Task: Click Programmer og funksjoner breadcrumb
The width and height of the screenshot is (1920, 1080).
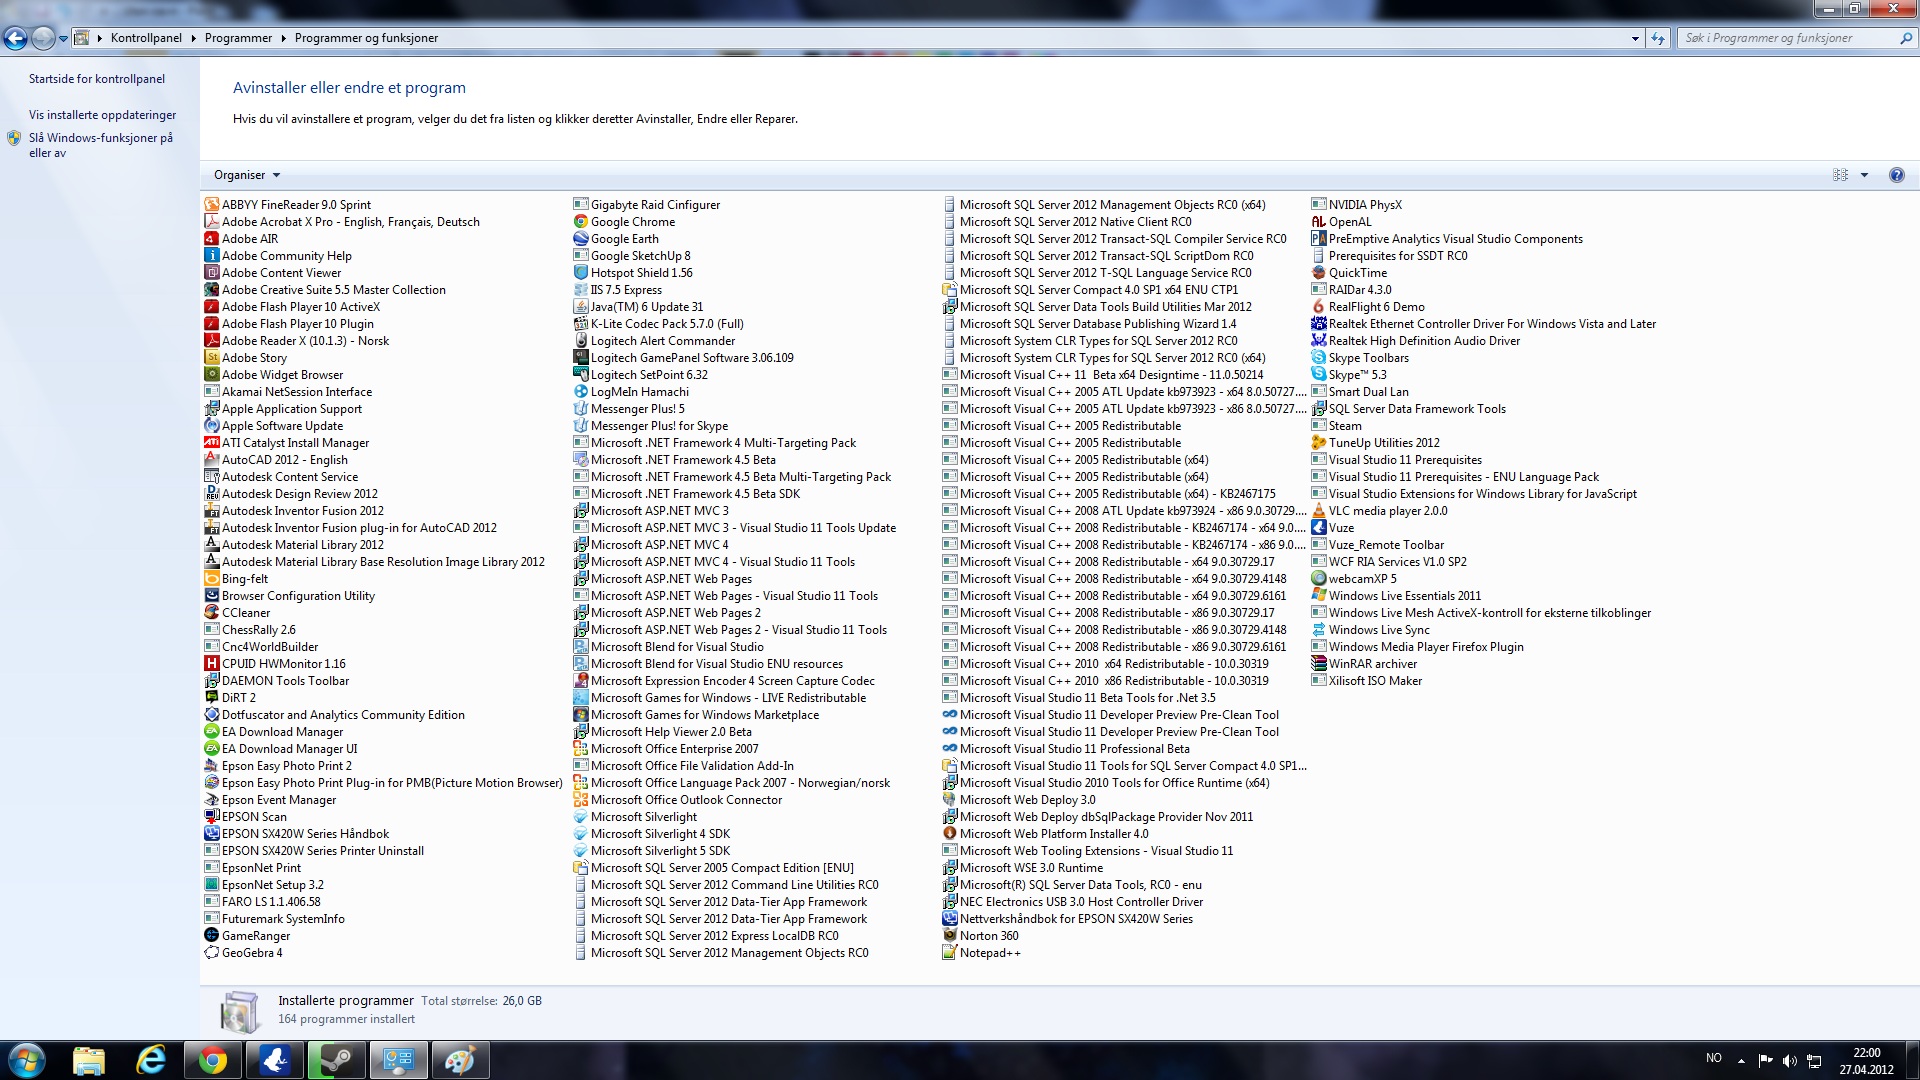Action: coord(366,38)
